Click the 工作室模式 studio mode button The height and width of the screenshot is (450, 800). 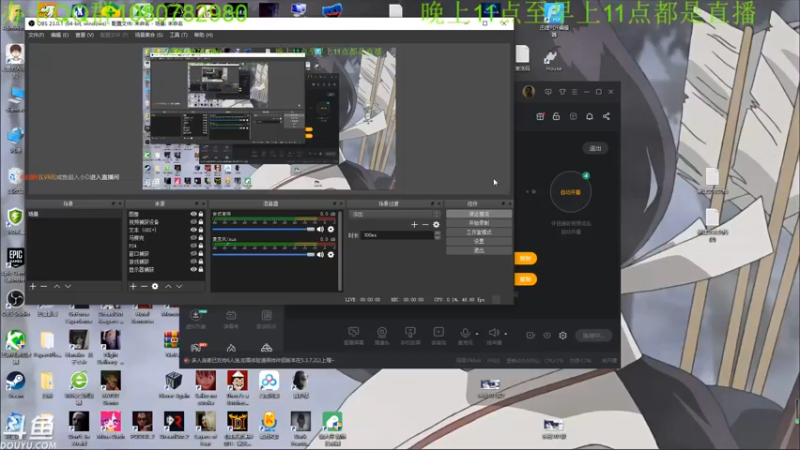479,232
